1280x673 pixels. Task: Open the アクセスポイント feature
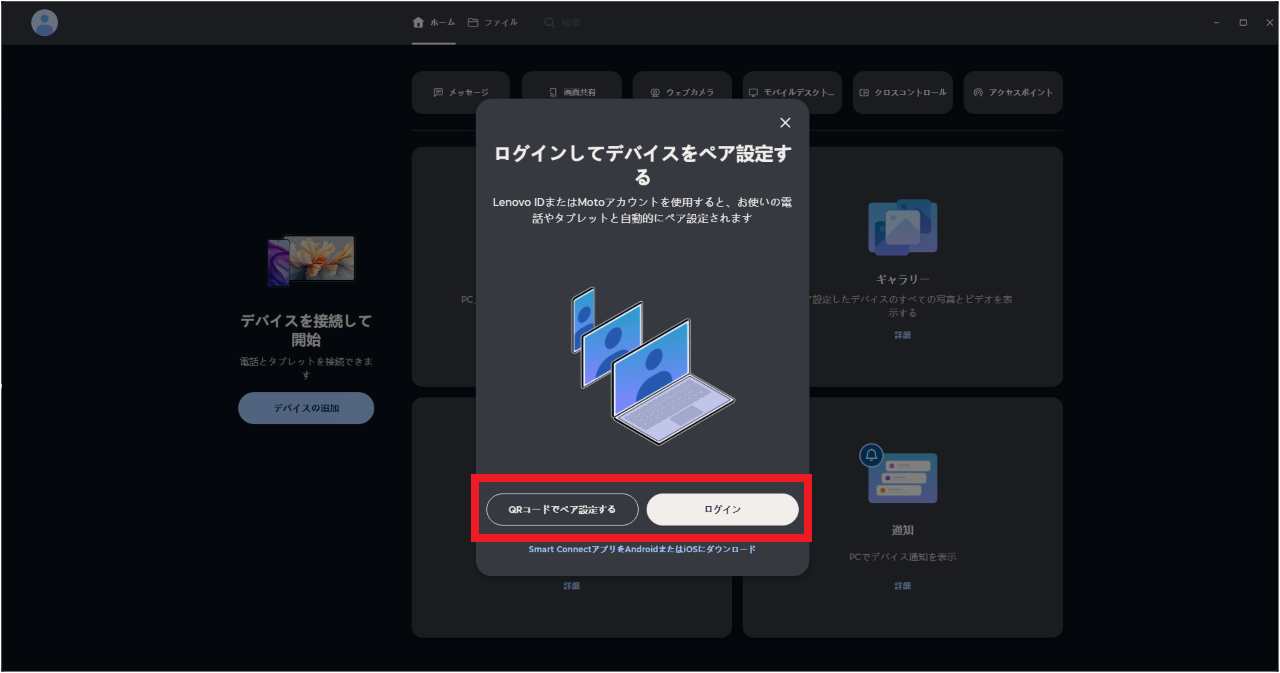tap(1013, 92)
